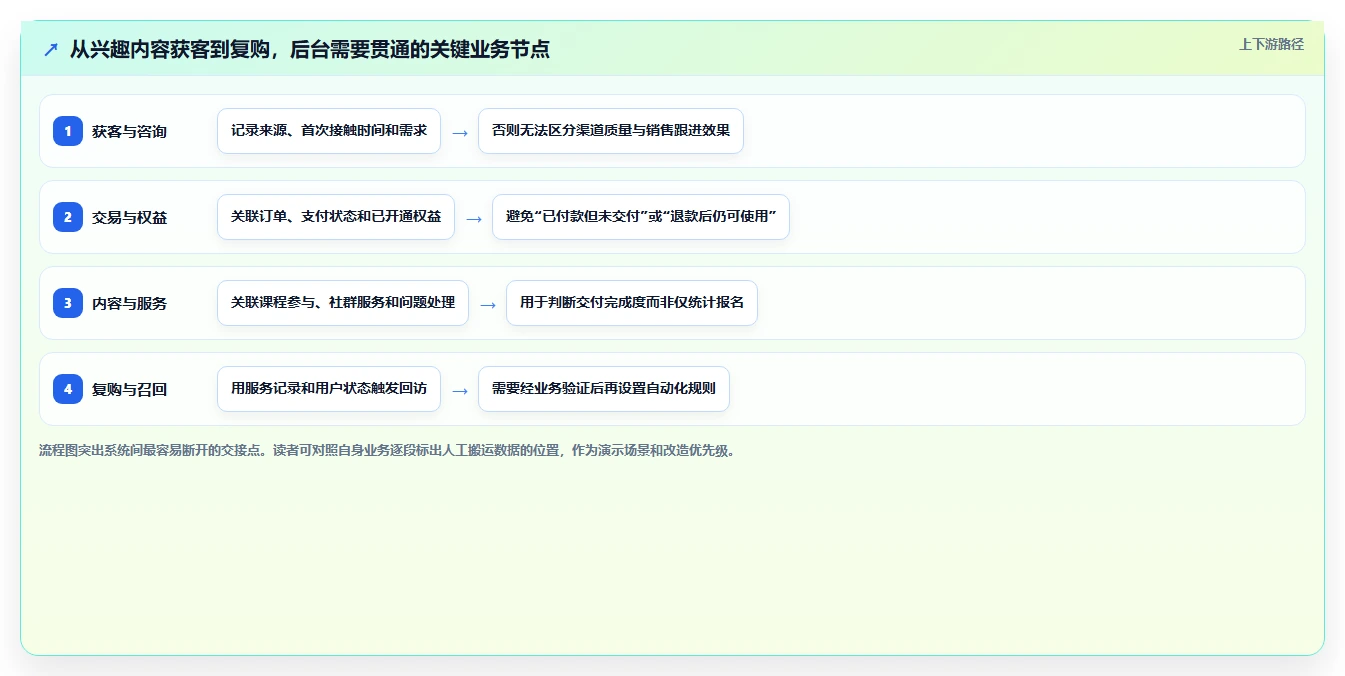Click the arrow in the 复购与召回 row
The image size is (1345, 676).
click(x=460, y=390)
